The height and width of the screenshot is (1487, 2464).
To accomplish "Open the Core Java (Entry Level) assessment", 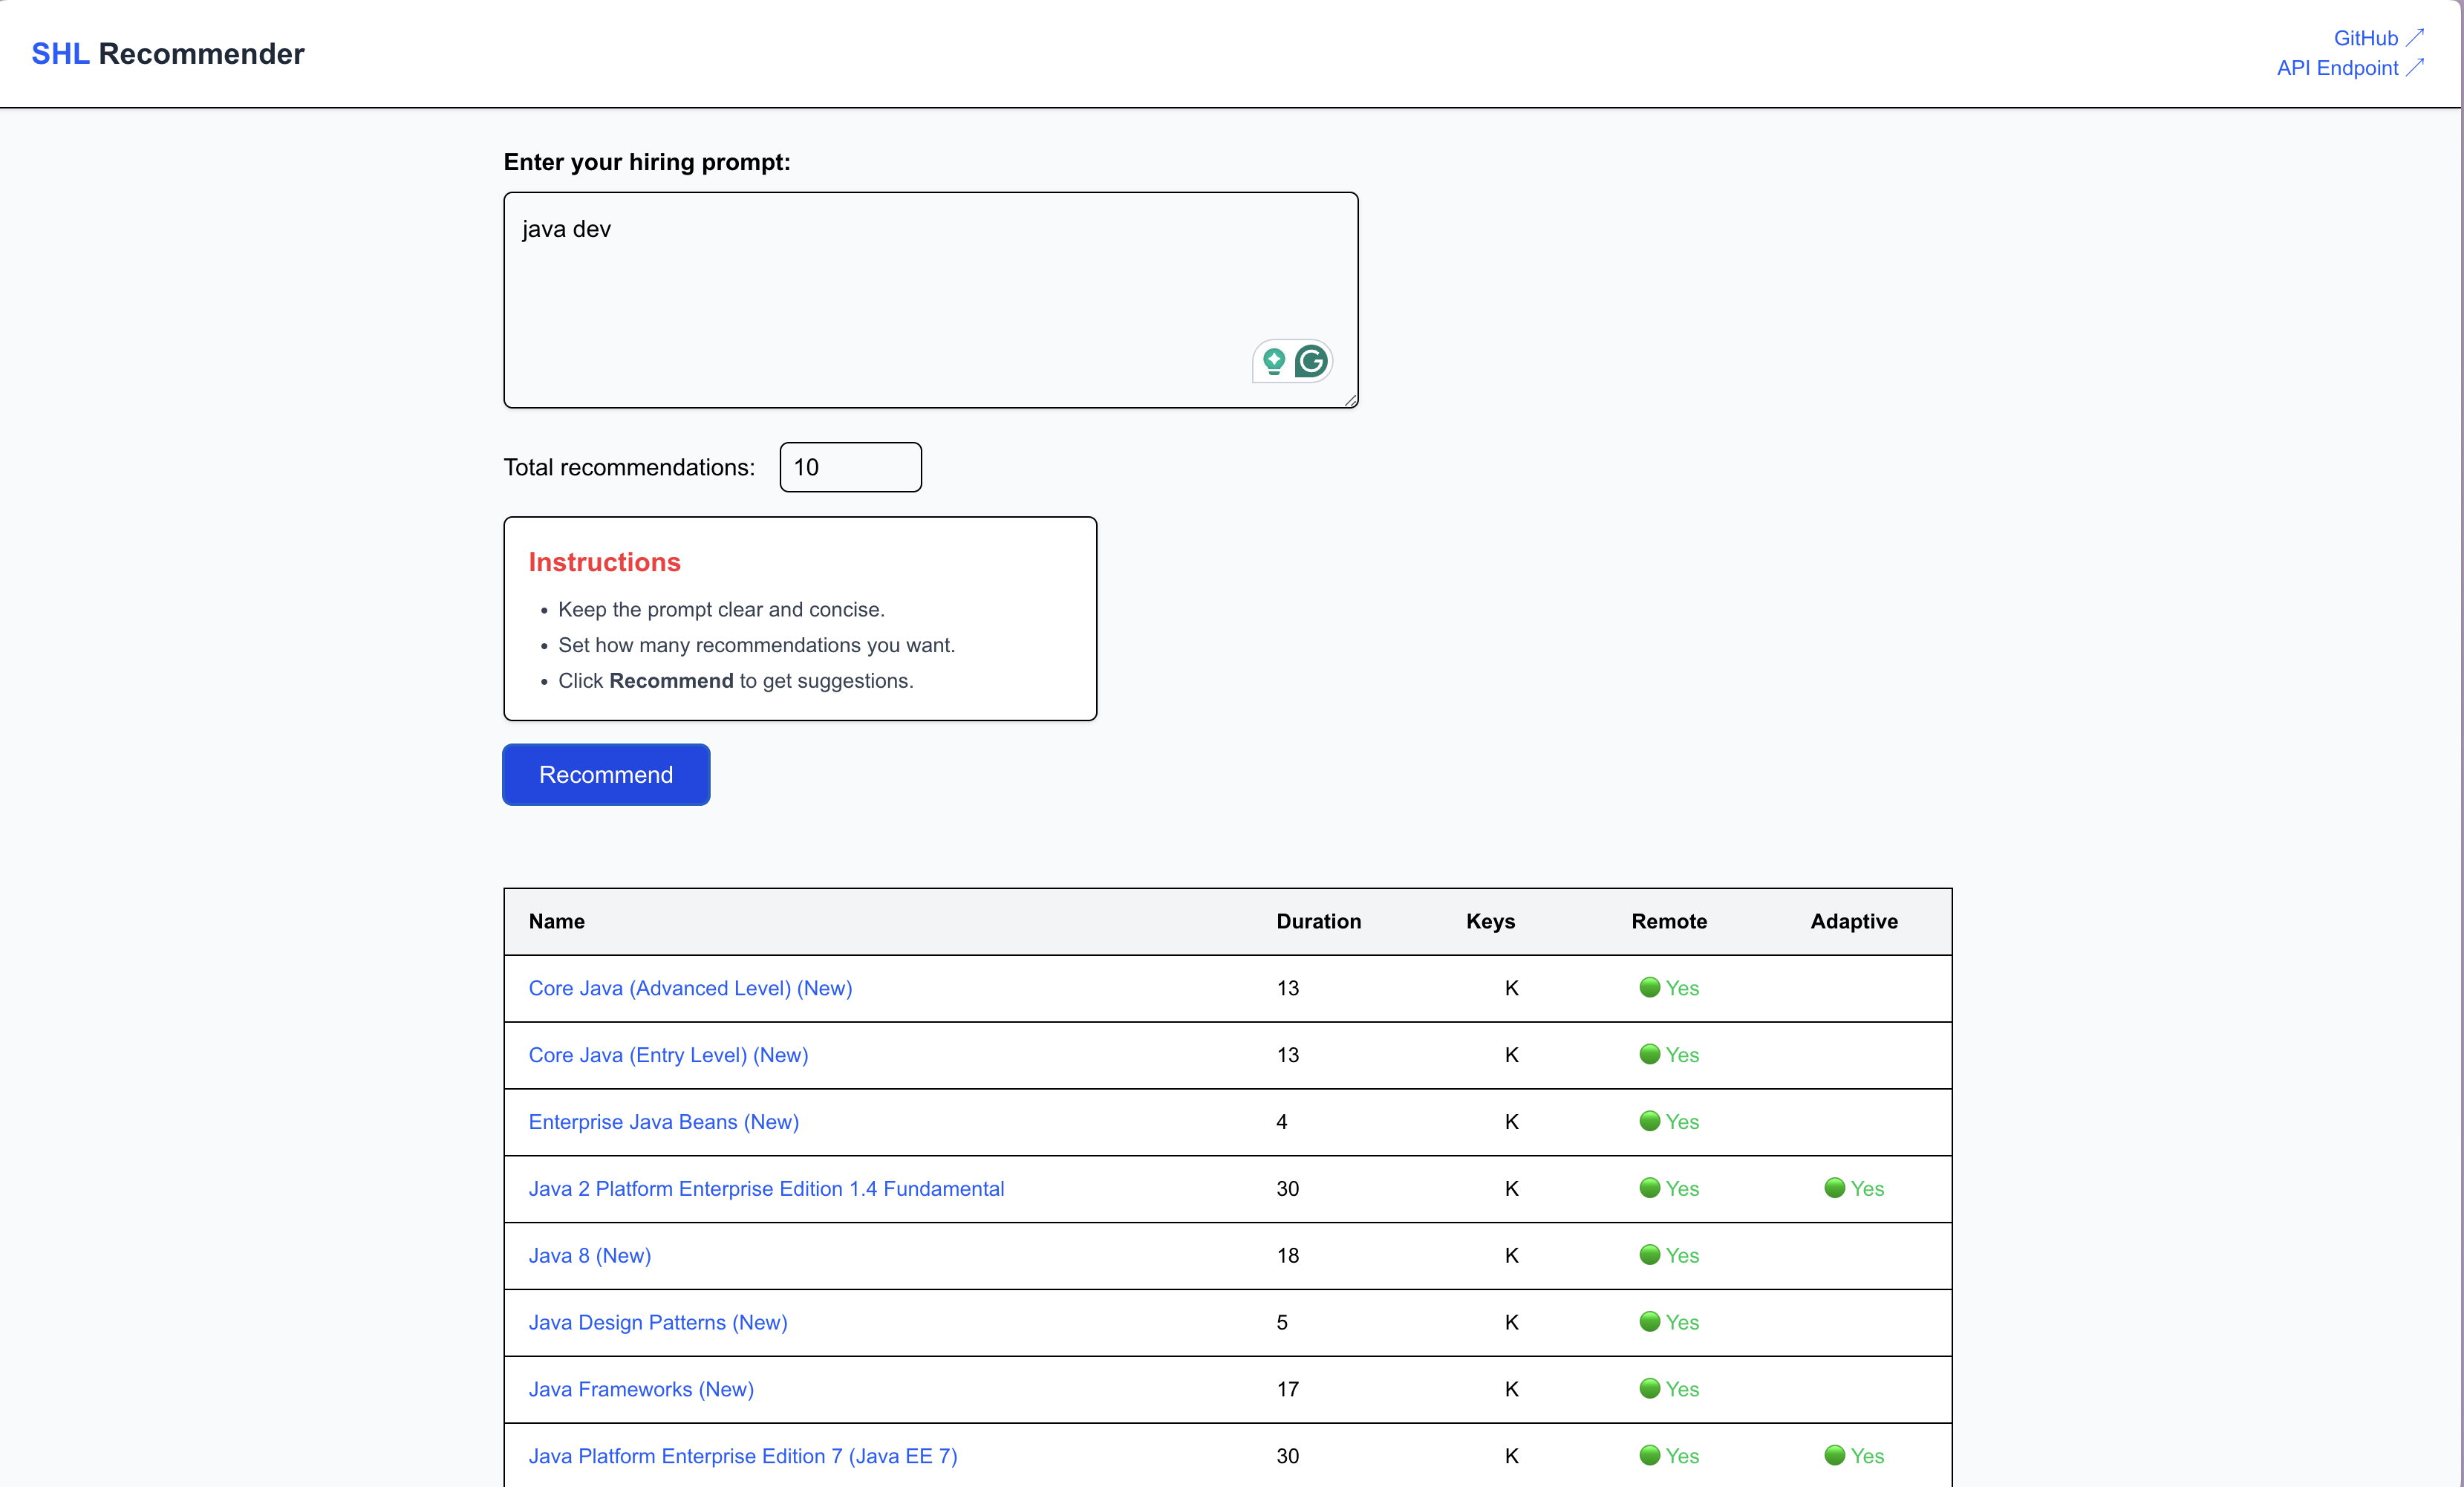I will [x=668, y=1054].
